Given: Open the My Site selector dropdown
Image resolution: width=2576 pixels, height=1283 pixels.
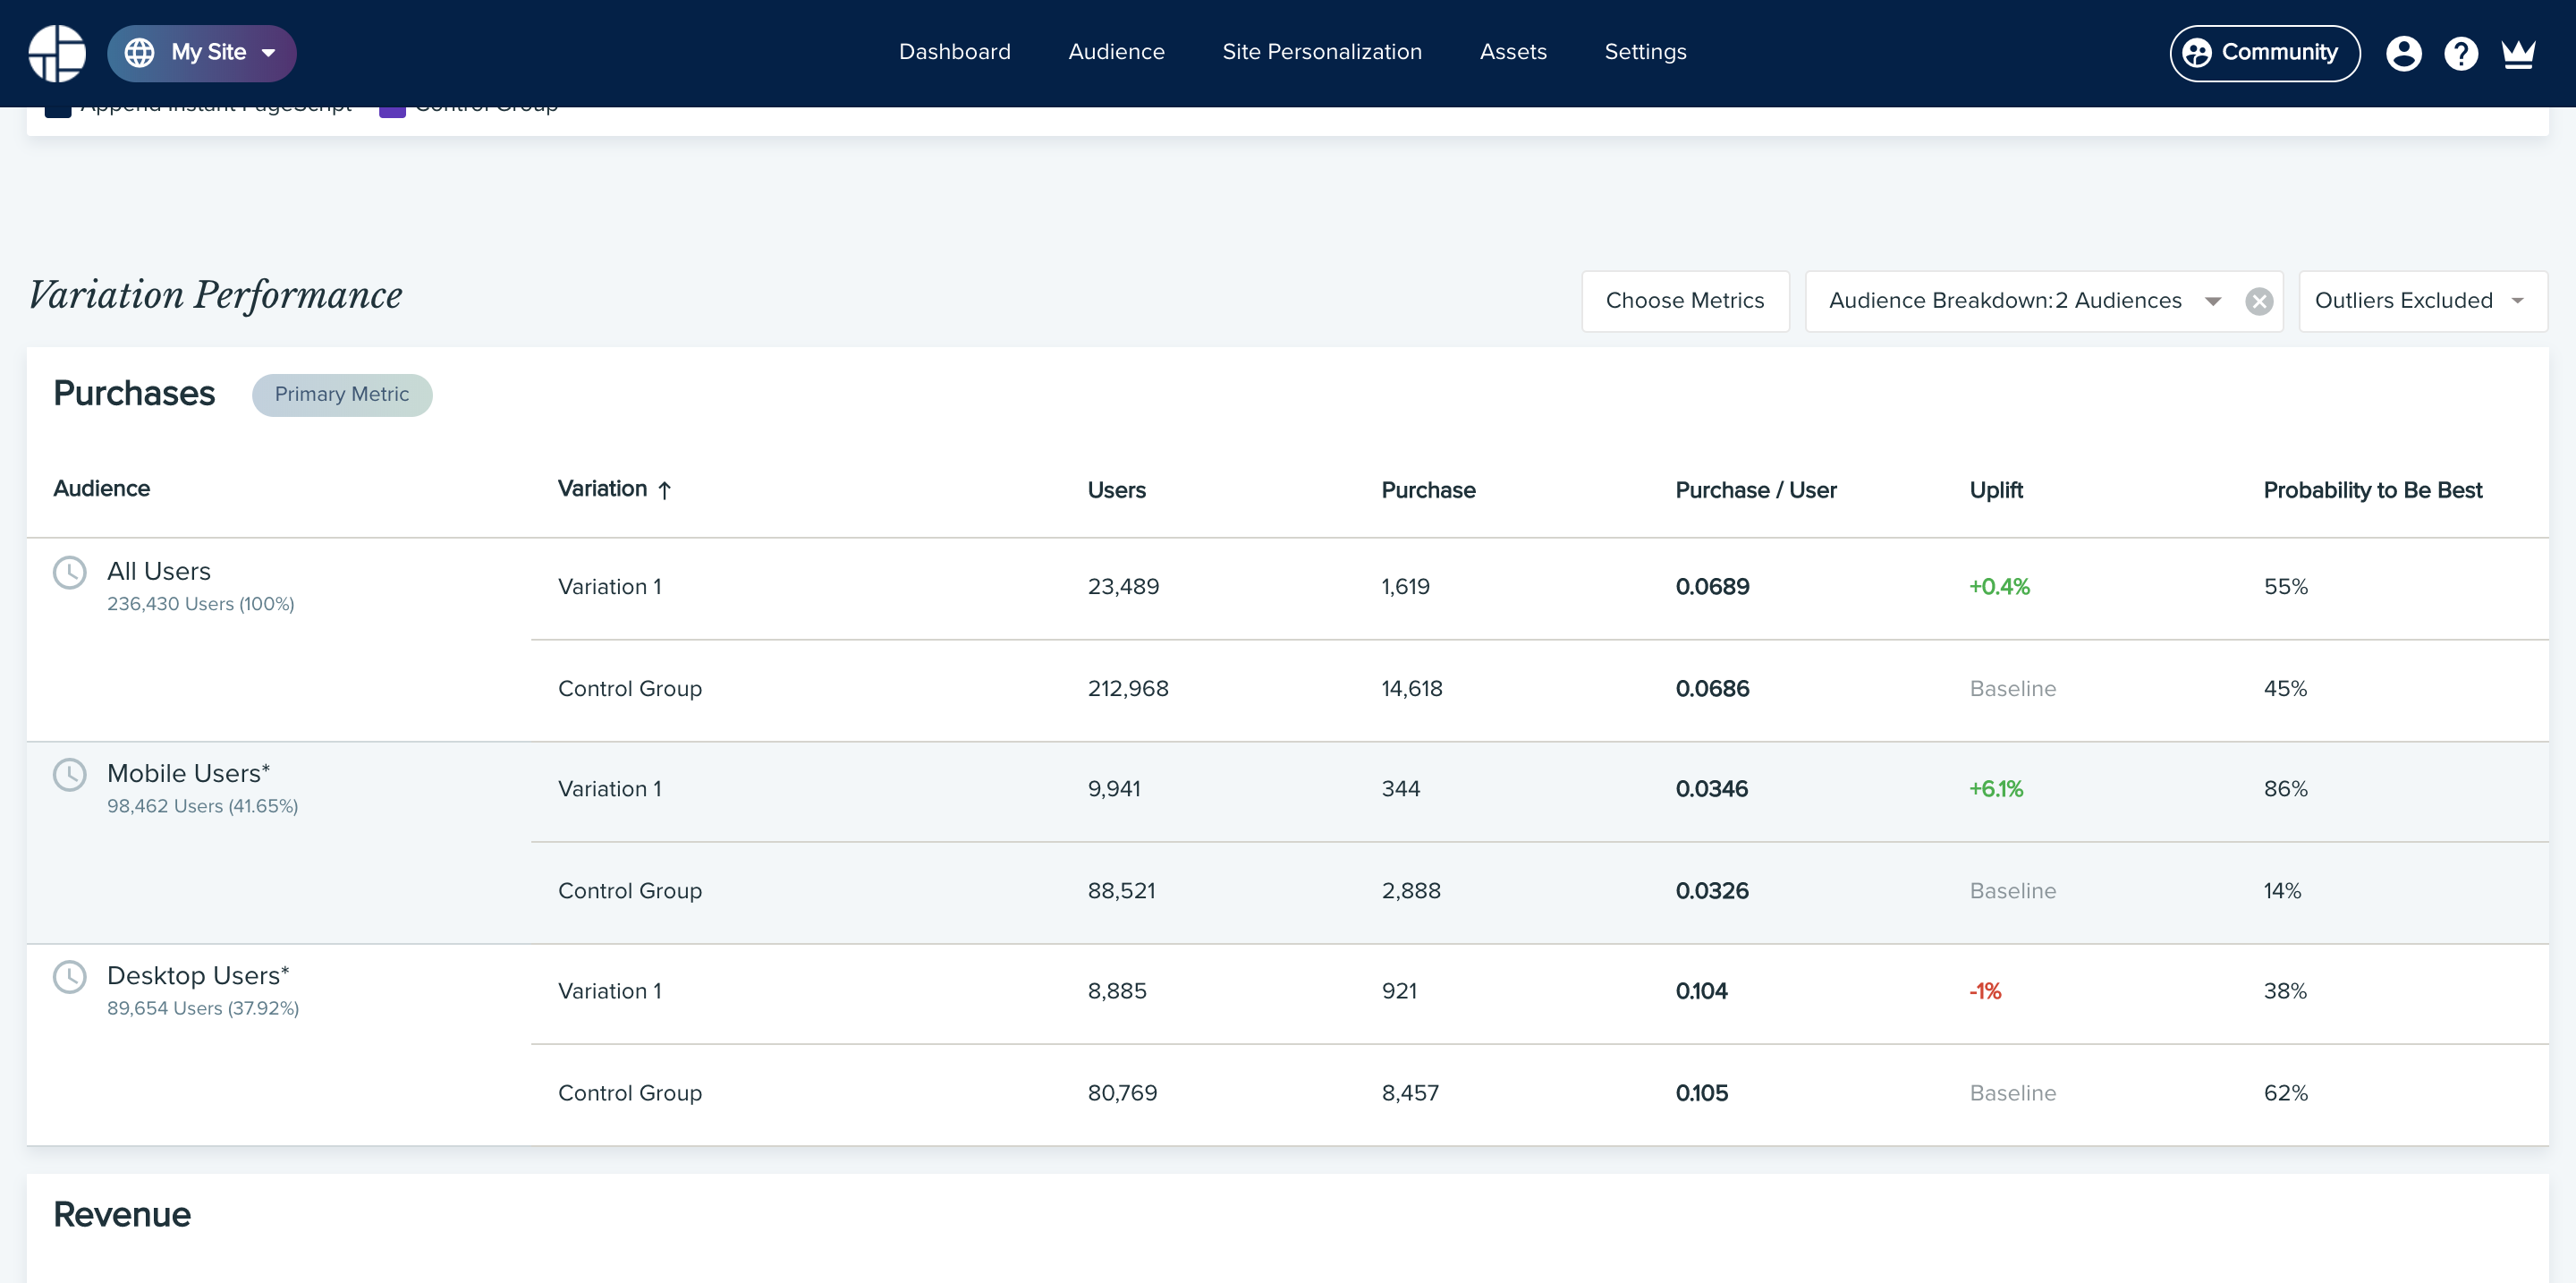Looking at the screenshot, I should pyautogui.click(x=203, y=53).
